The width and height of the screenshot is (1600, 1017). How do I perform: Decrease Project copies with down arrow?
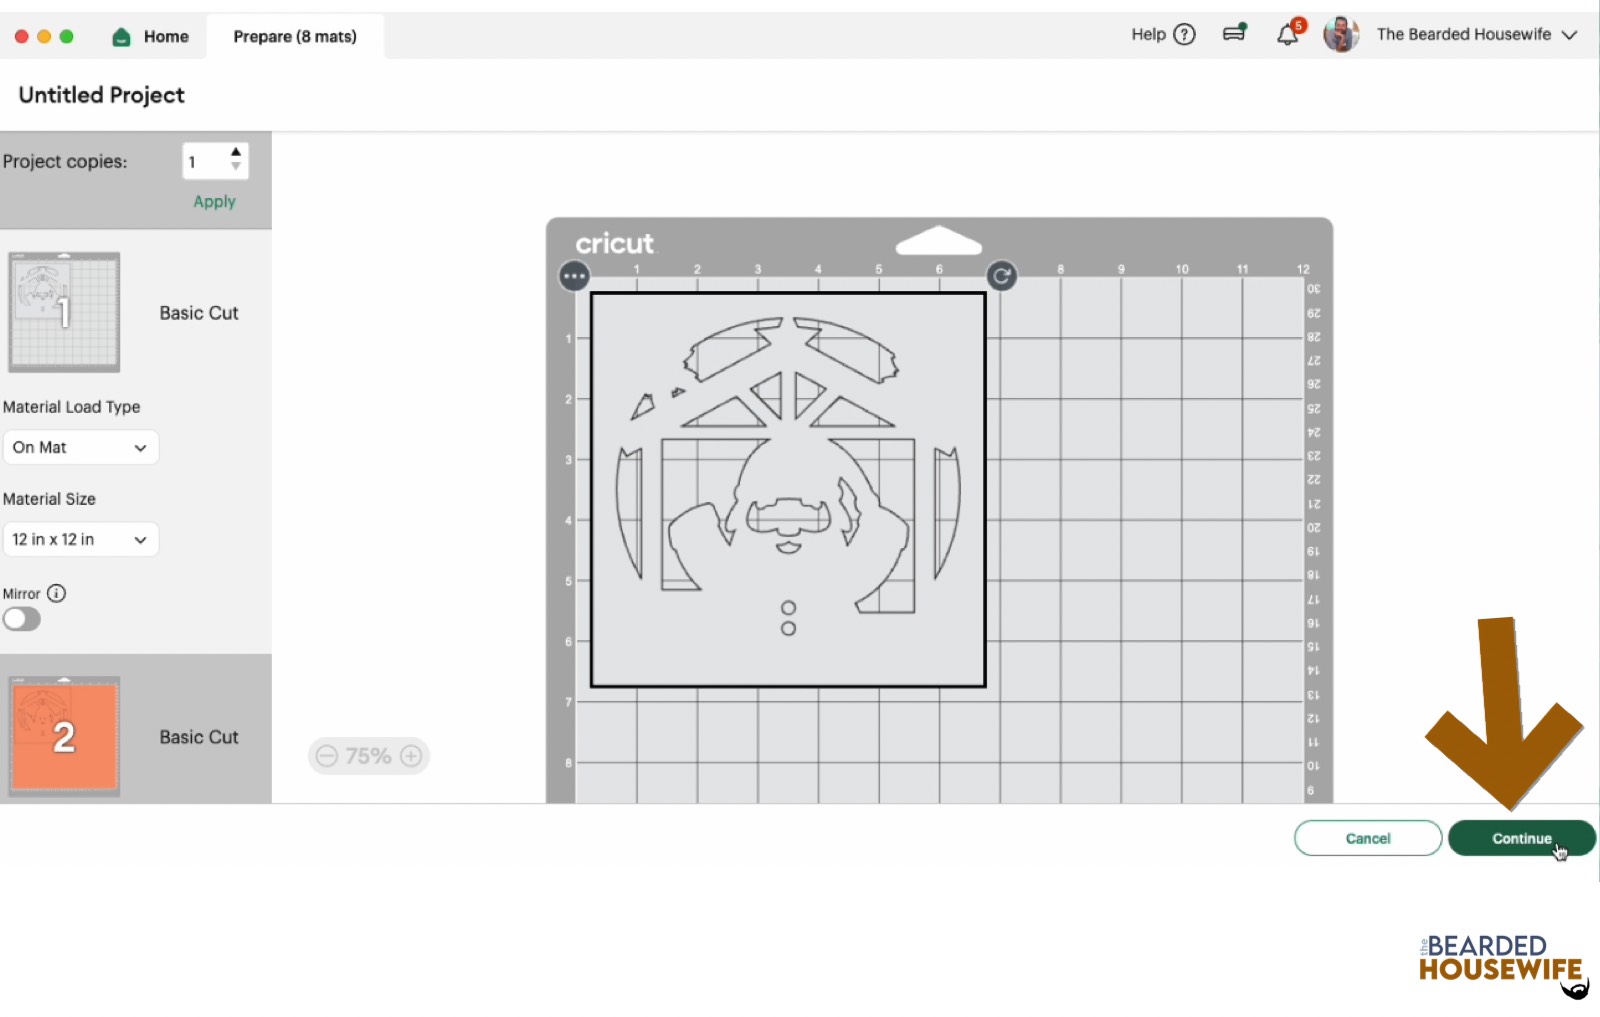pos(236,167)
